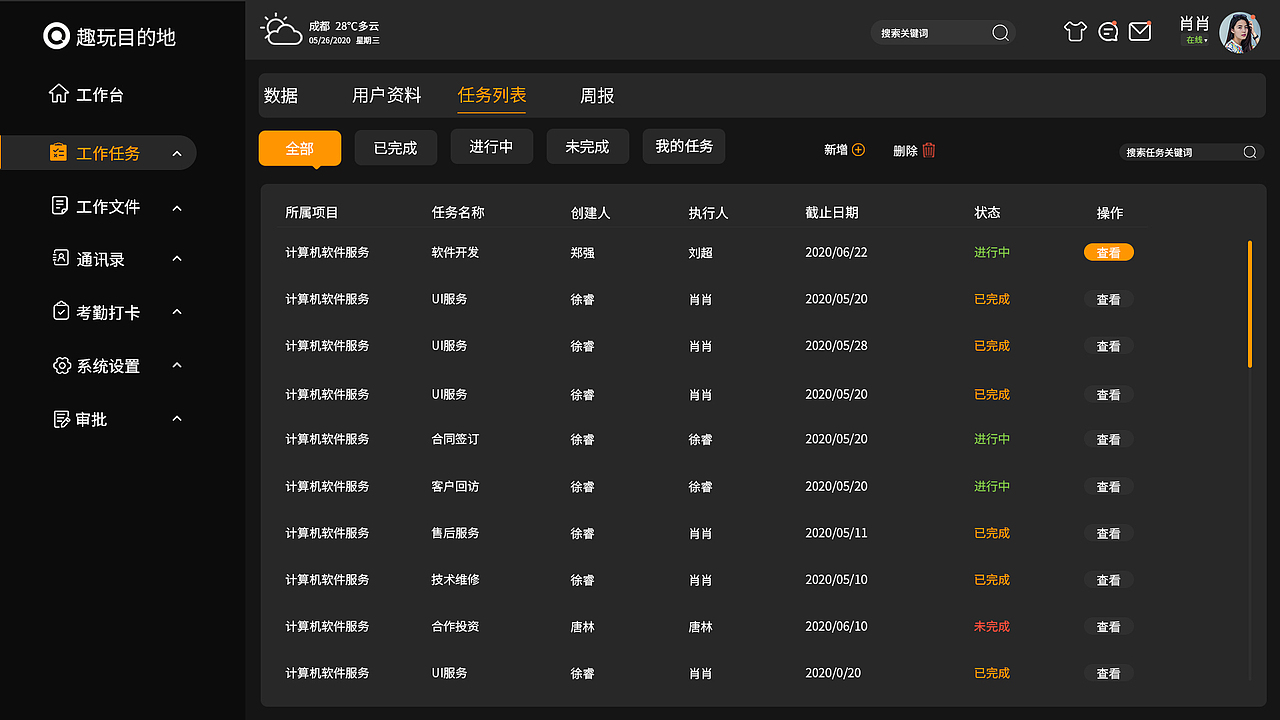Click the clothing/theme icon in top bar

pyautogui.click(x=1074, y=31)
